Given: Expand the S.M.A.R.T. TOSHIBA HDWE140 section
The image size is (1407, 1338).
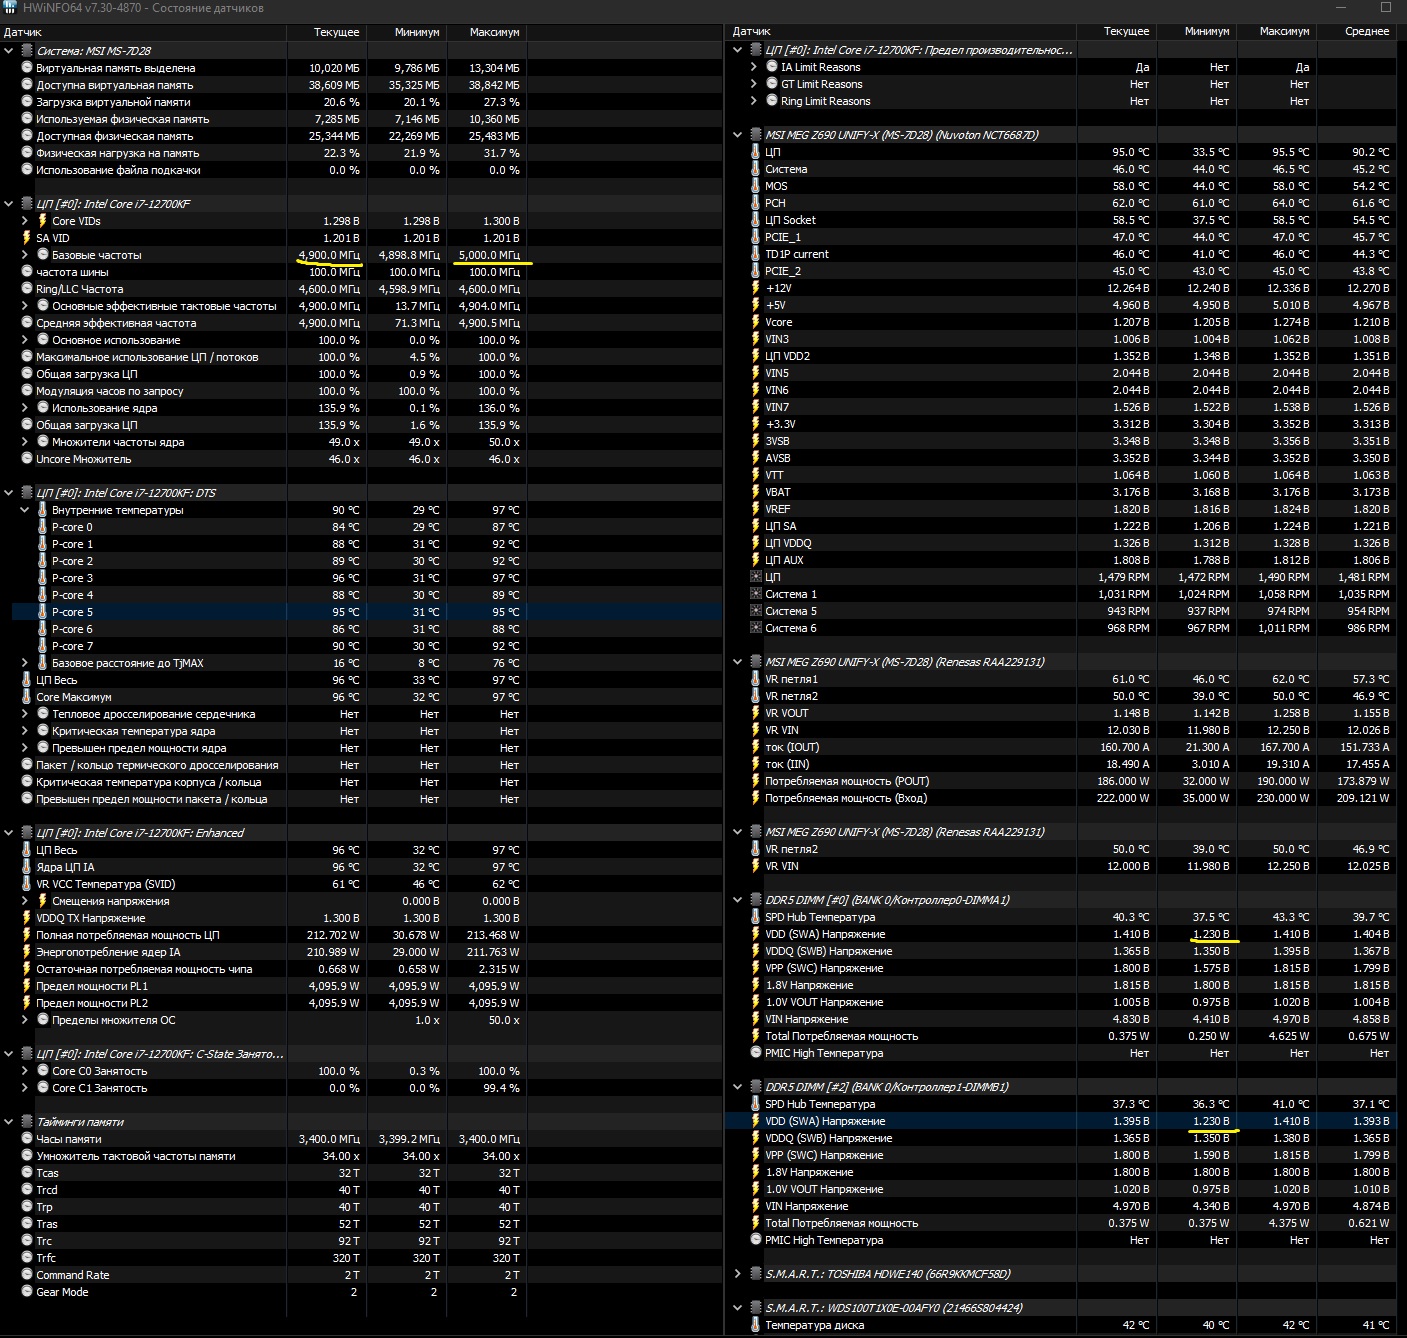Looking at the screenshot, I should [738, 1274].
